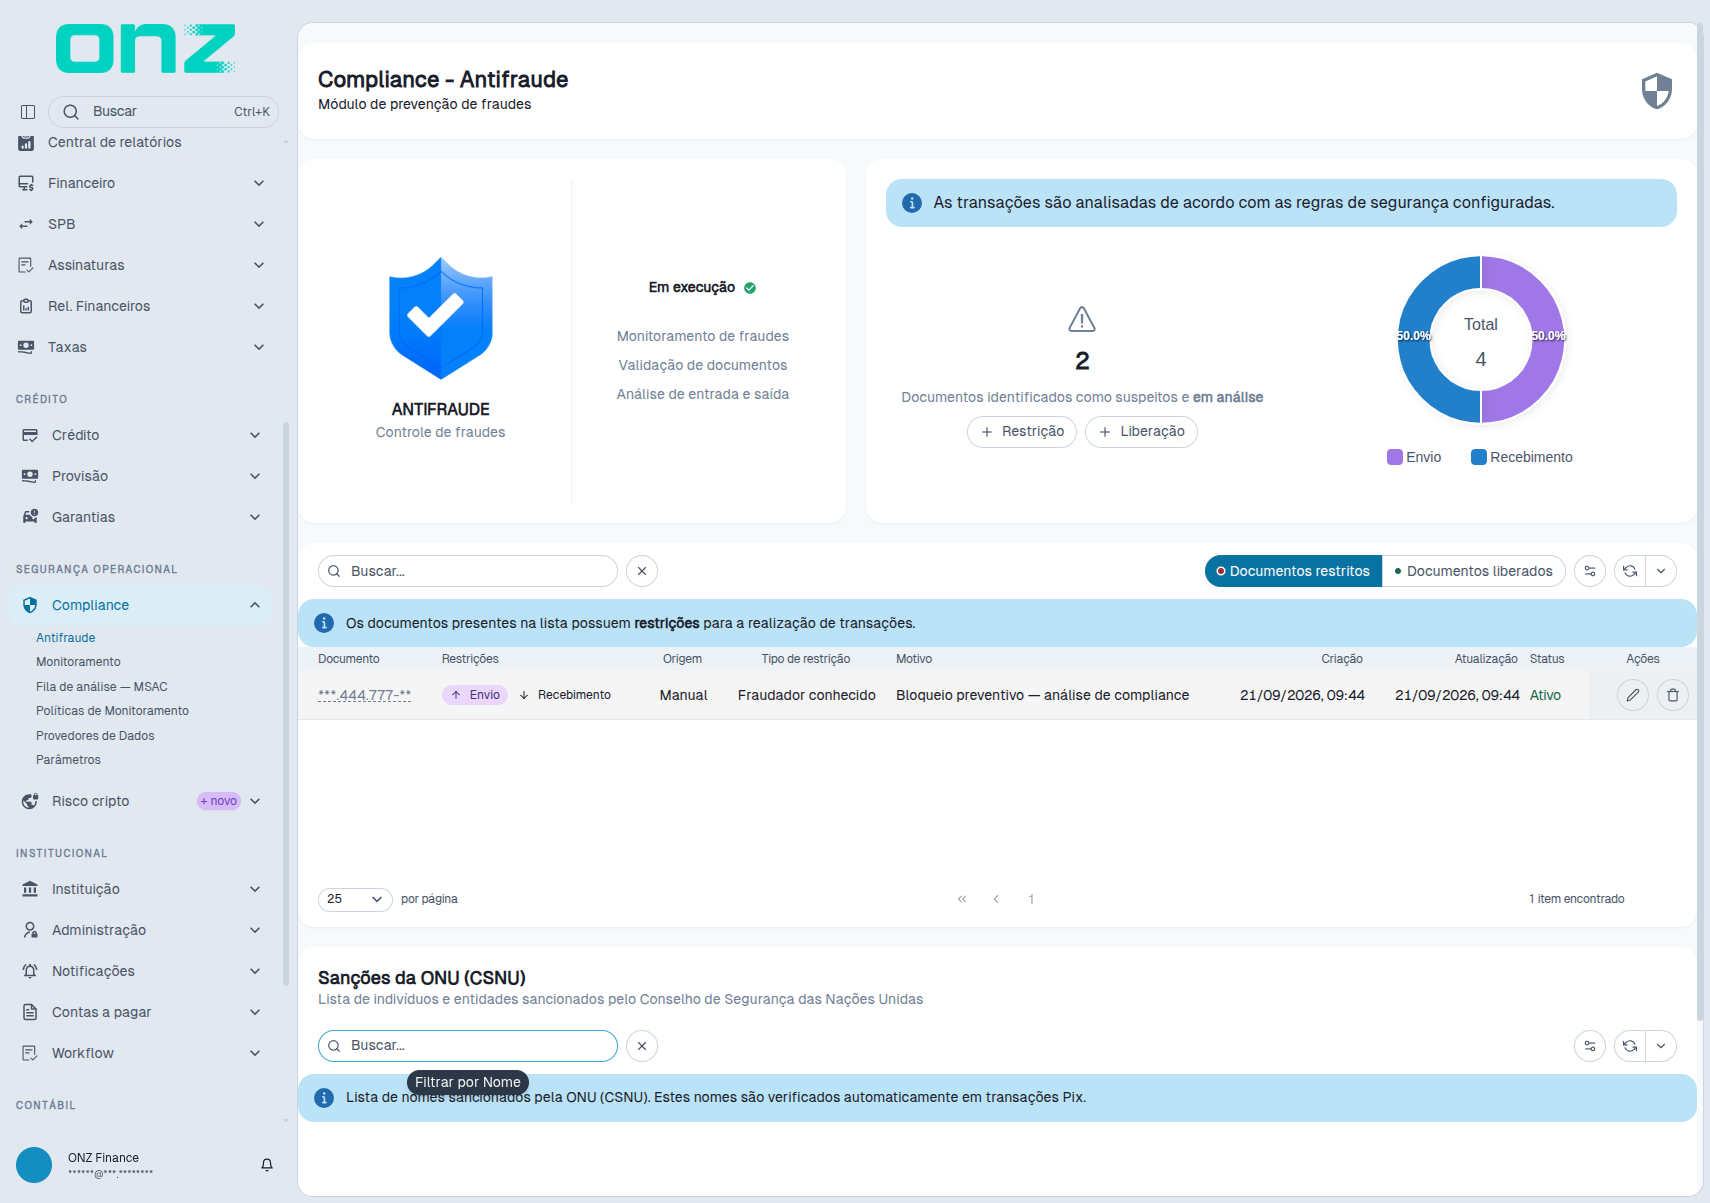
Task: Open Fila de análise — MSAC
Action: coord(102,687)
